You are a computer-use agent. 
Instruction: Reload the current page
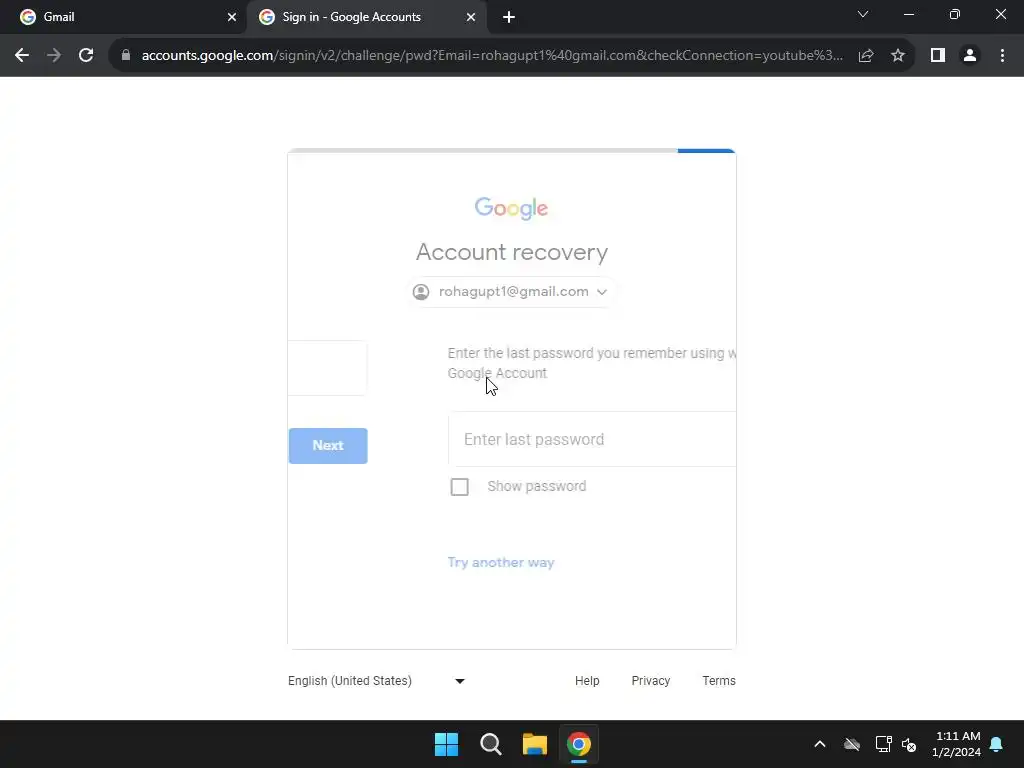pyautogui.click(x=86, y=56)
